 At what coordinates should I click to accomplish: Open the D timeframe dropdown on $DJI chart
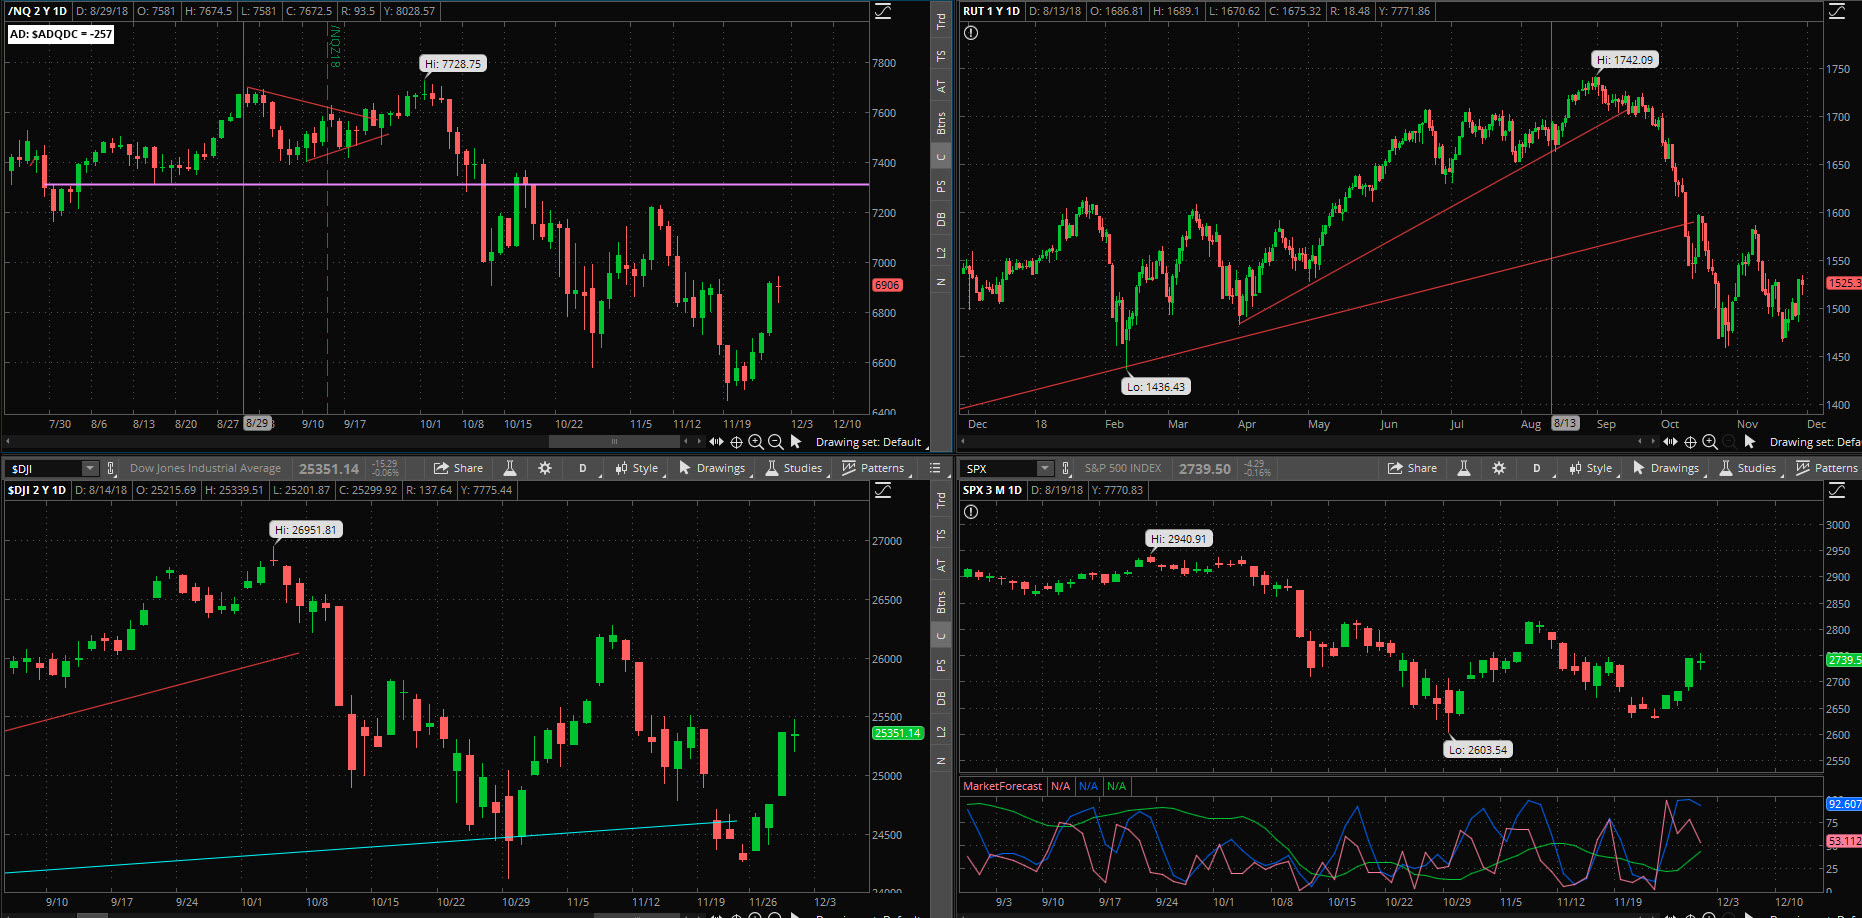tap(583, 468)
